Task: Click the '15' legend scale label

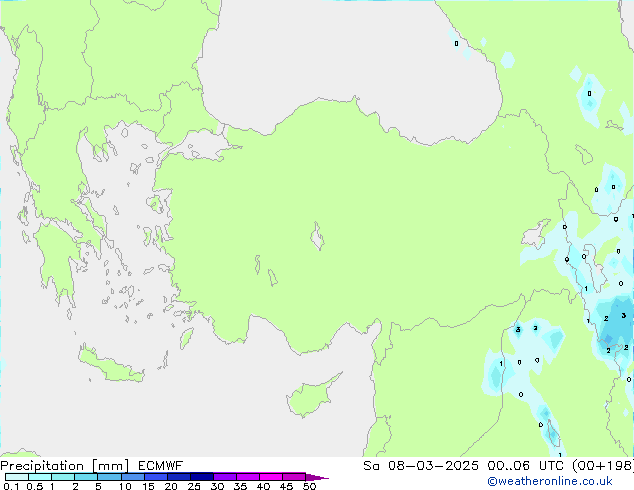Action: (148, 486)
